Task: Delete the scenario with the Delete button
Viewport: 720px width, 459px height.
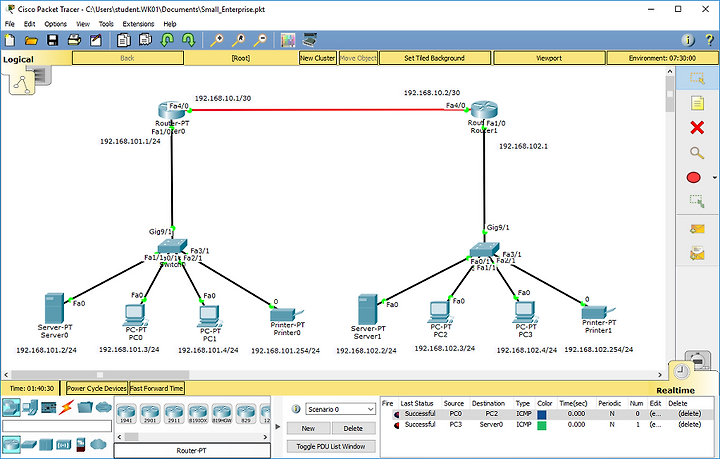Action: tap(353, 428)
